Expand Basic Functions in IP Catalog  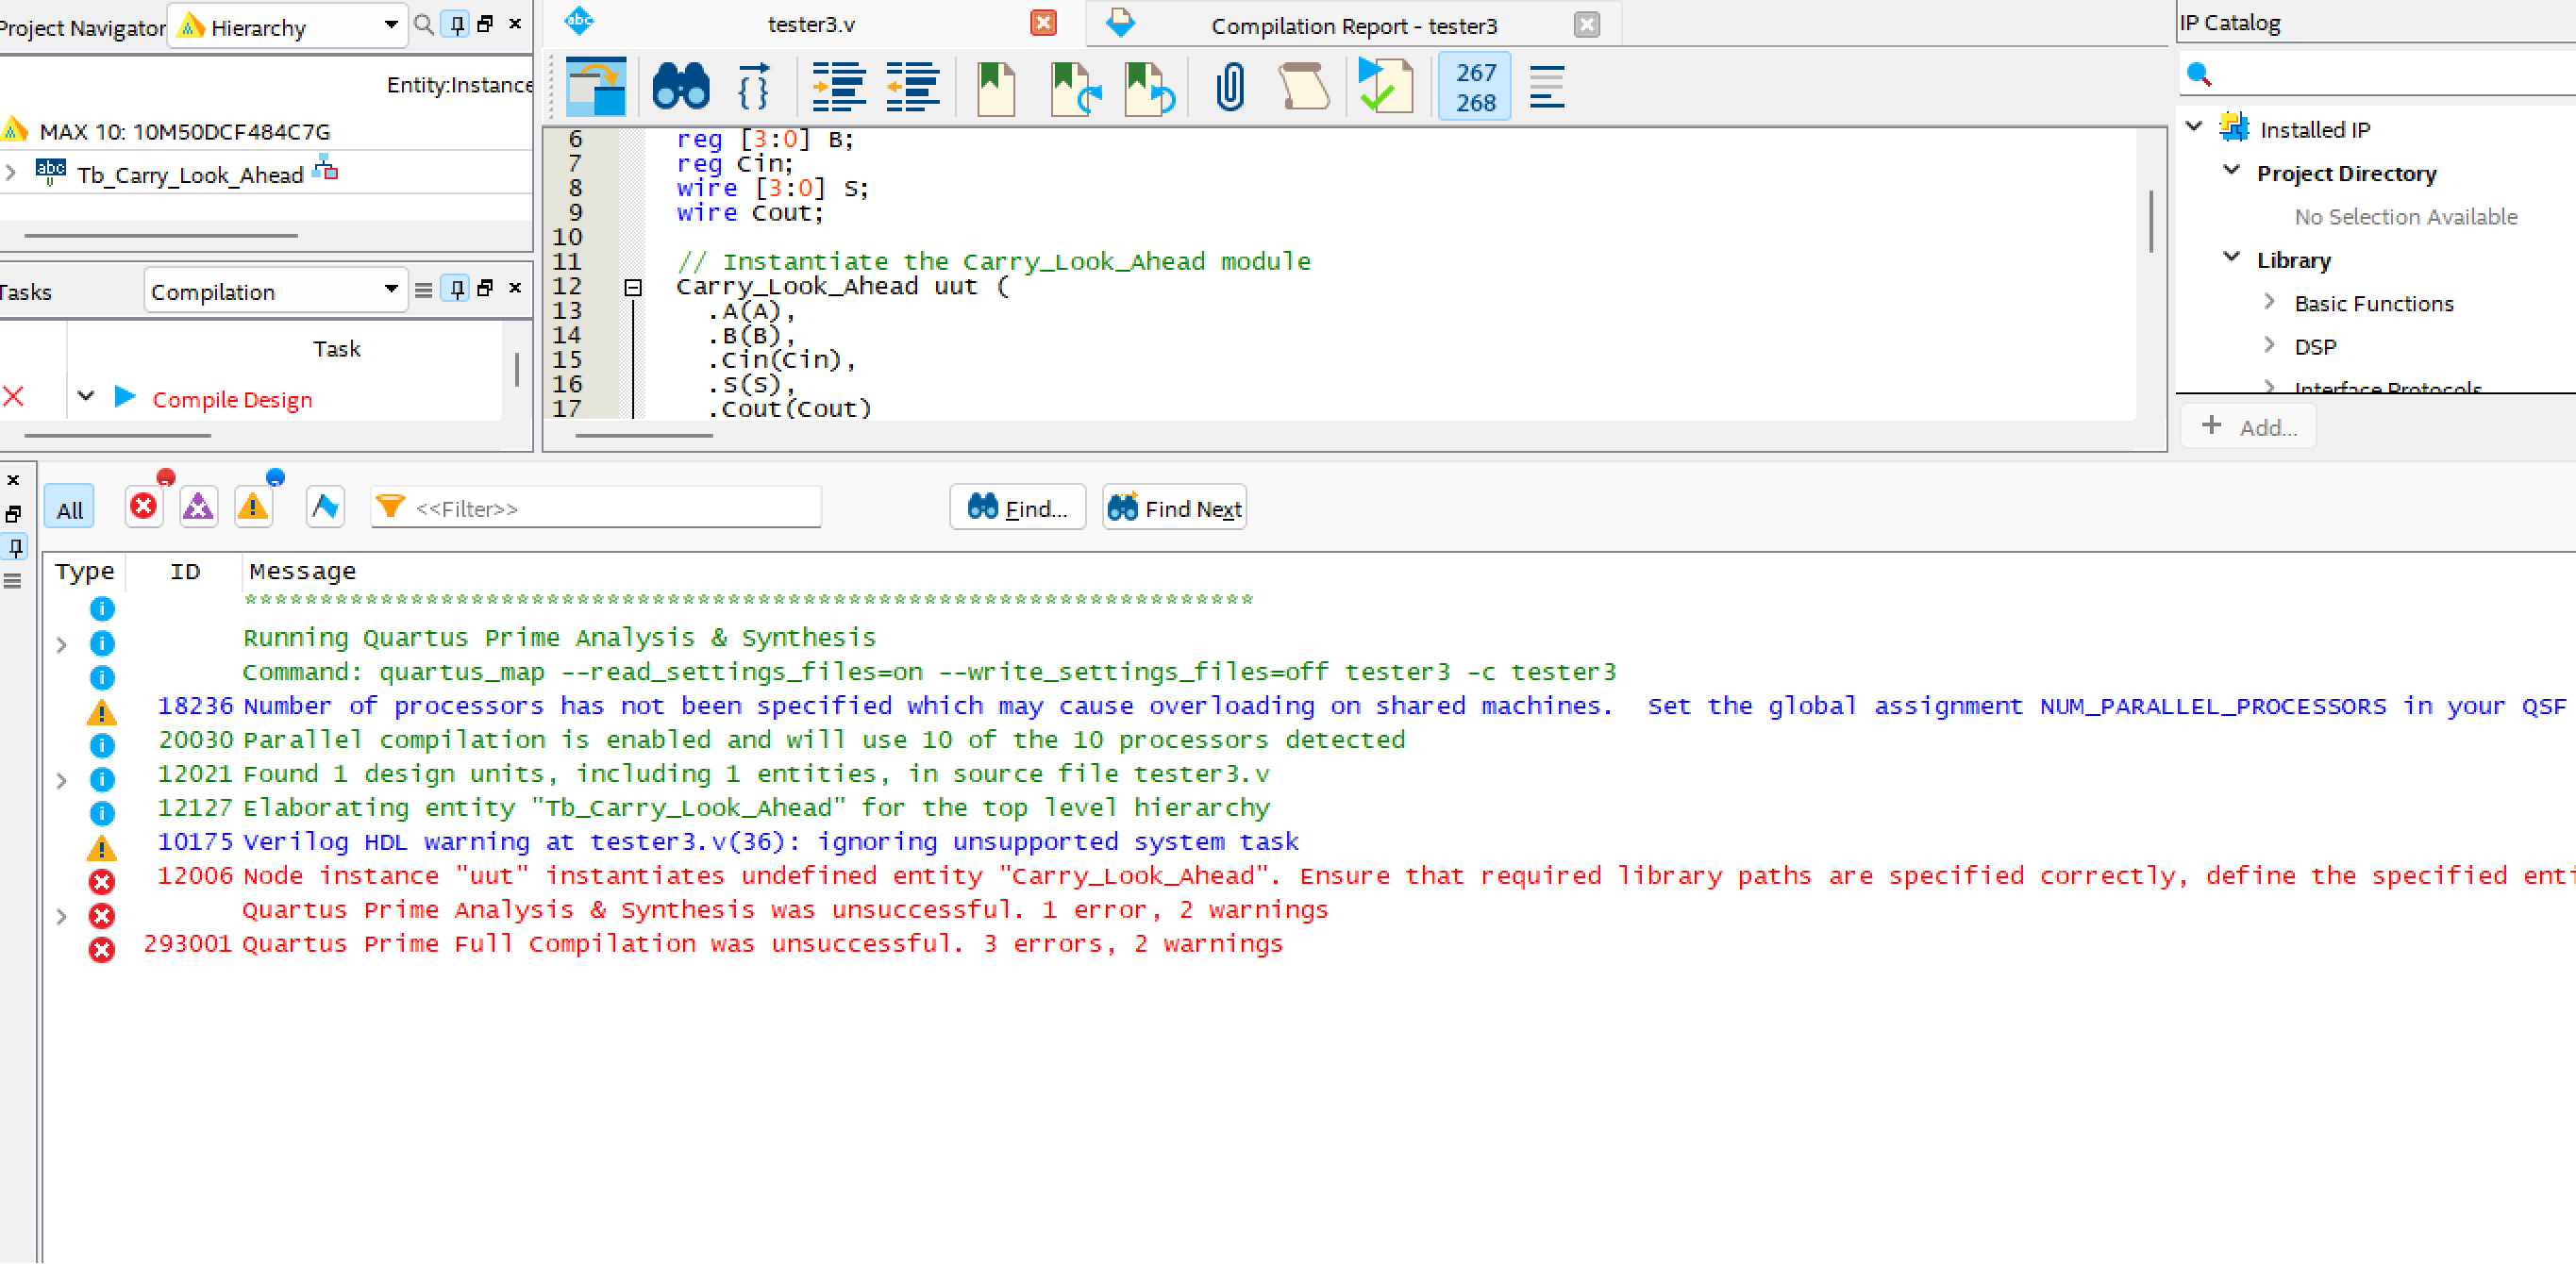tap(2269, 301)
